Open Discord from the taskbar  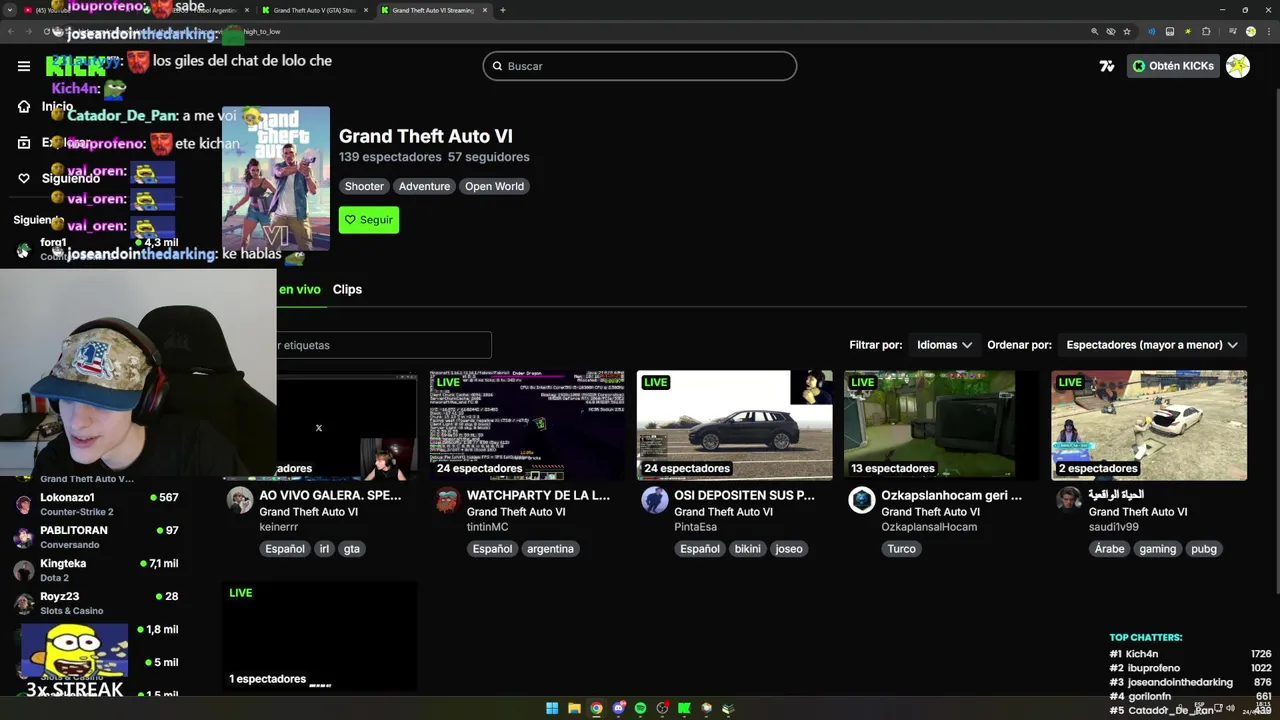[x=618, y=708]
